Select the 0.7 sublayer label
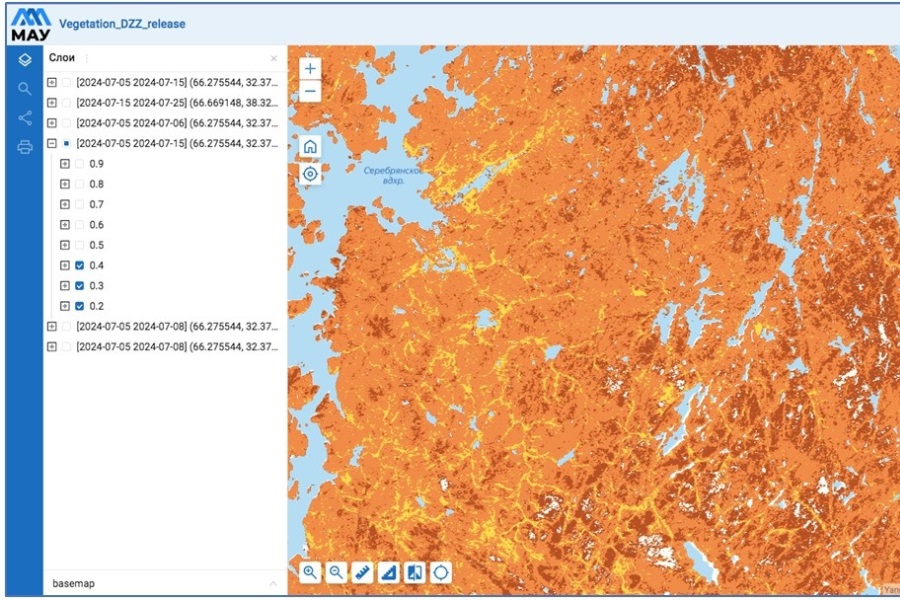Viewport: 900px width, 600px height. point(96,204)
